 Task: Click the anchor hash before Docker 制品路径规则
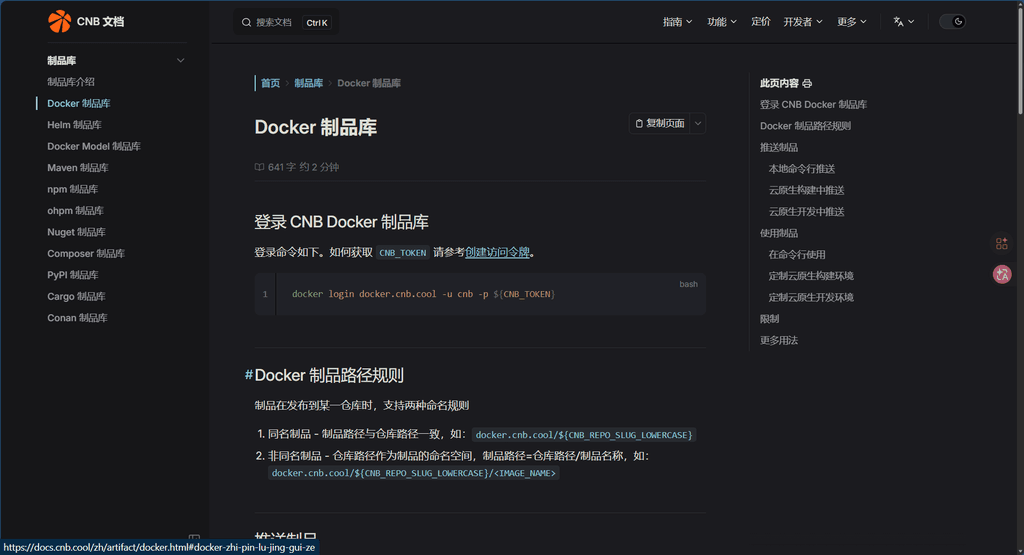coord(249,375)
